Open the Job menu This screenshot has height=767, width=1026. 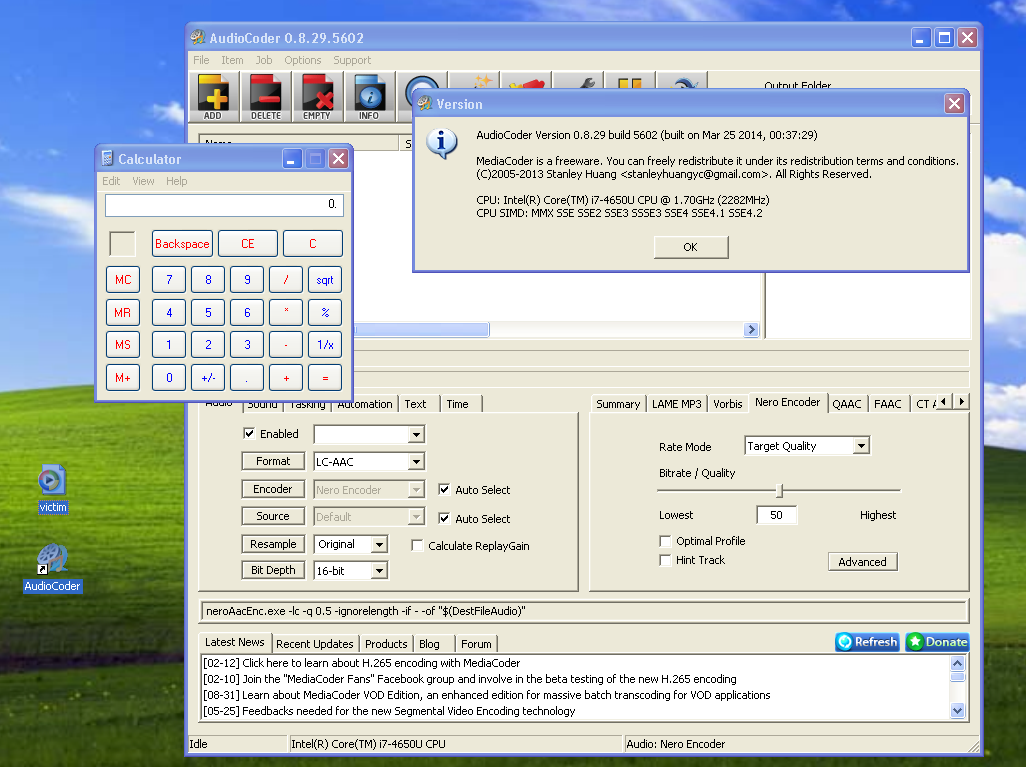click(x=264, y=60)
